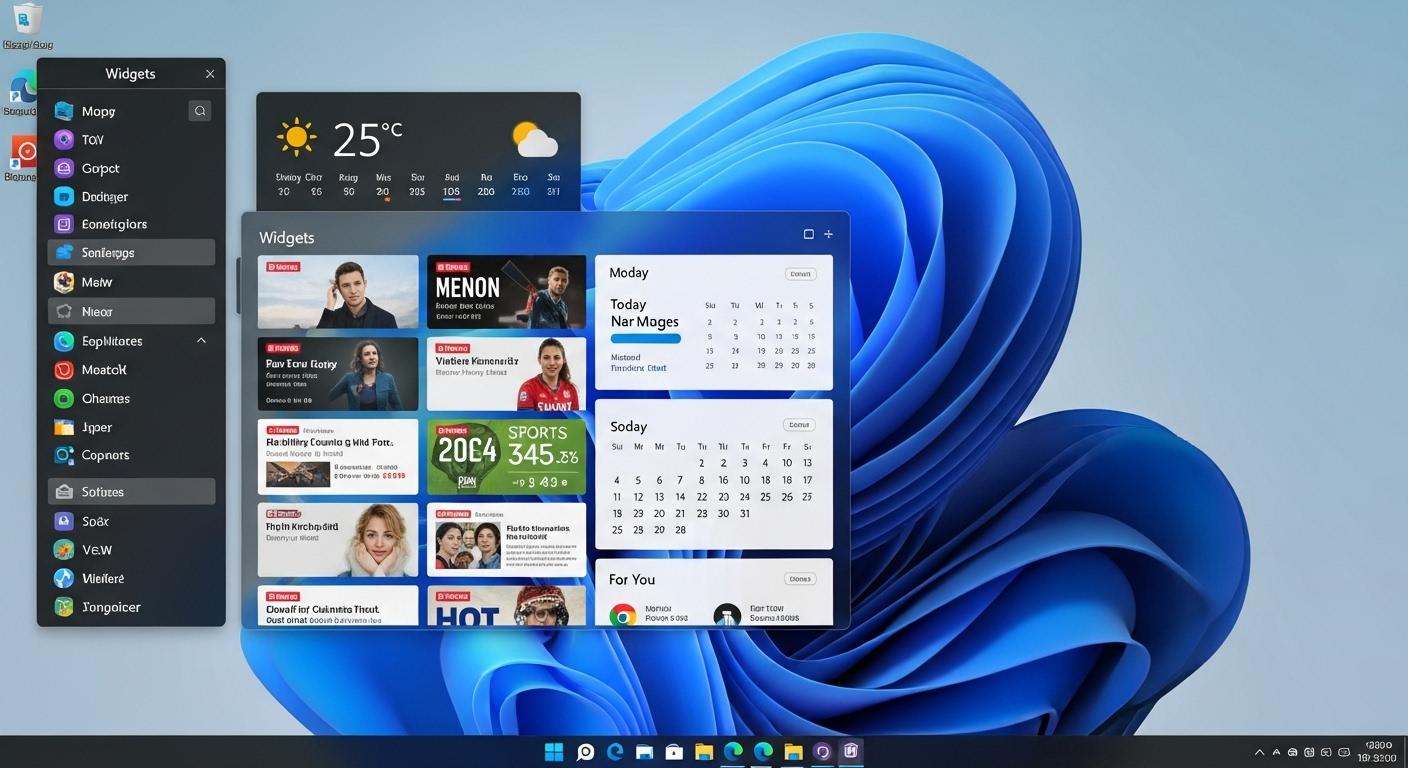The image size is (1408, 768).
Task: Select date 31 in the Soday calendar
Action: [744, 513]
